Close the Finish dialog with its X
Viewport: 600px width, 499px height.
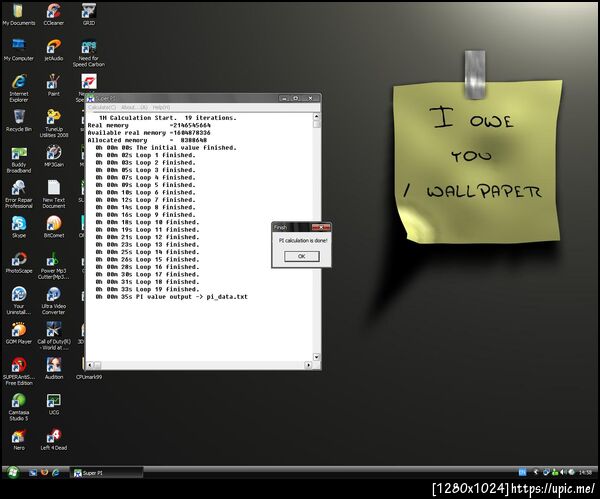point(321,227)
